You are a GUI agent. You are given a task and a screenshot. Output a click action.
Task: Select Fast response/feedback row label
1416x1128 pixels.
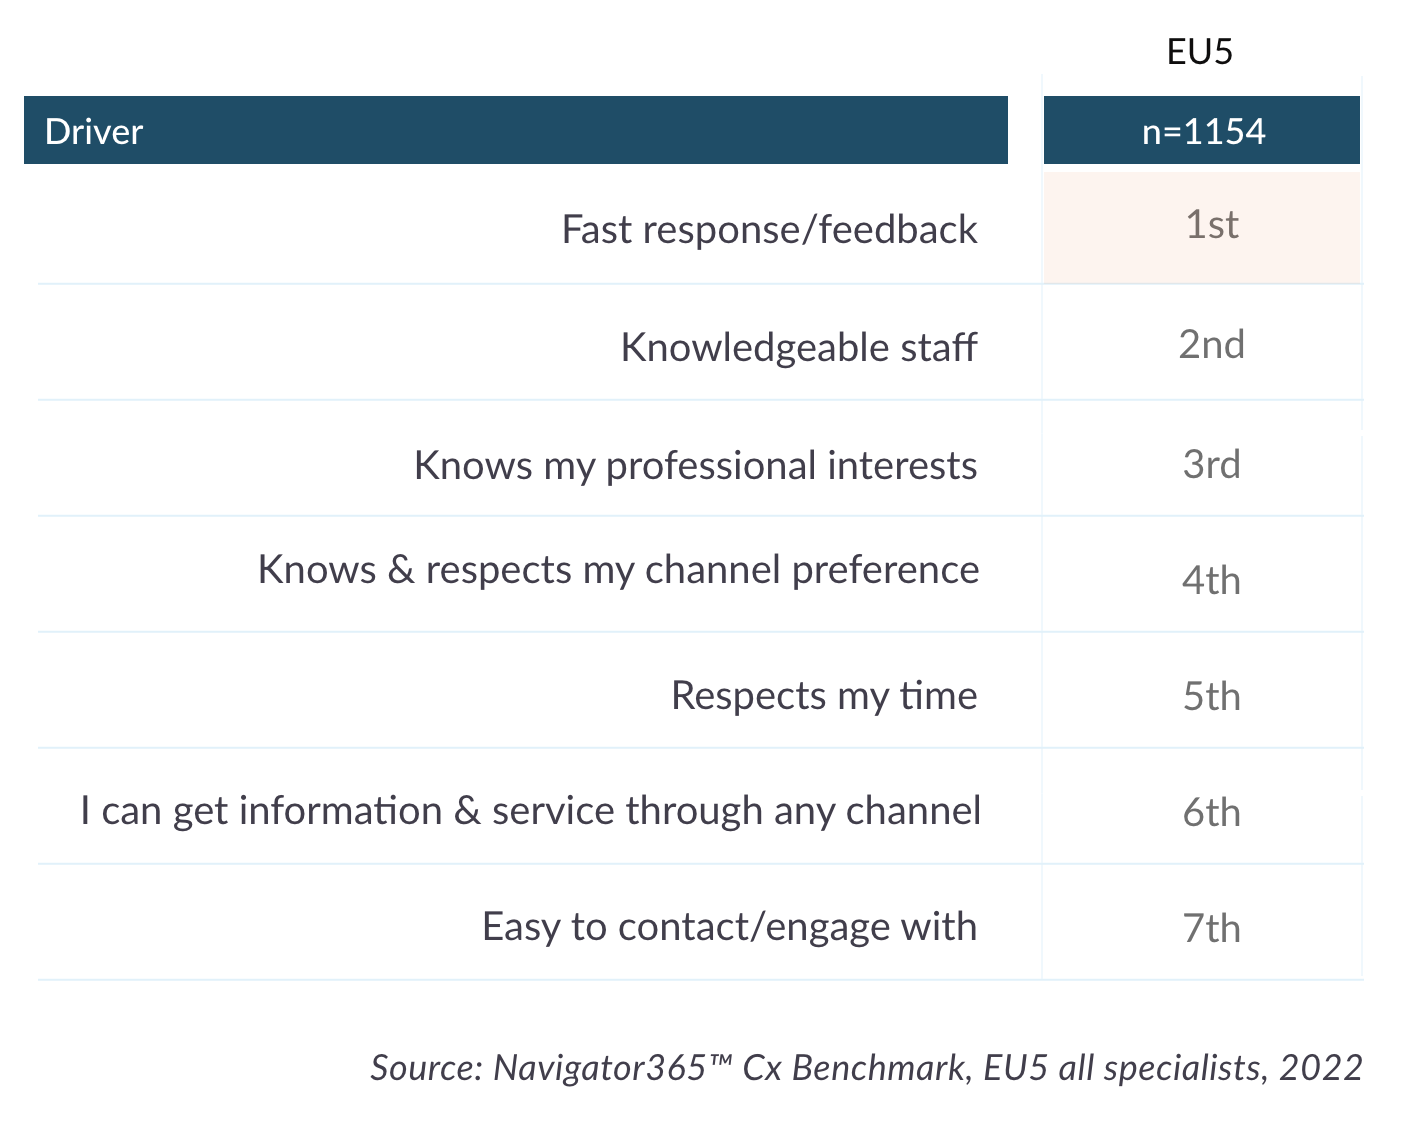[769, 230]
